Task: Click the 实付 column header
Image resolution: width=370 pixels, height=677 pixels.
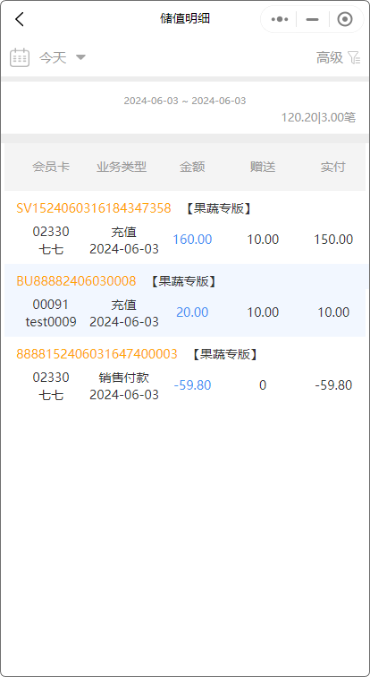Action: (333, 167)
